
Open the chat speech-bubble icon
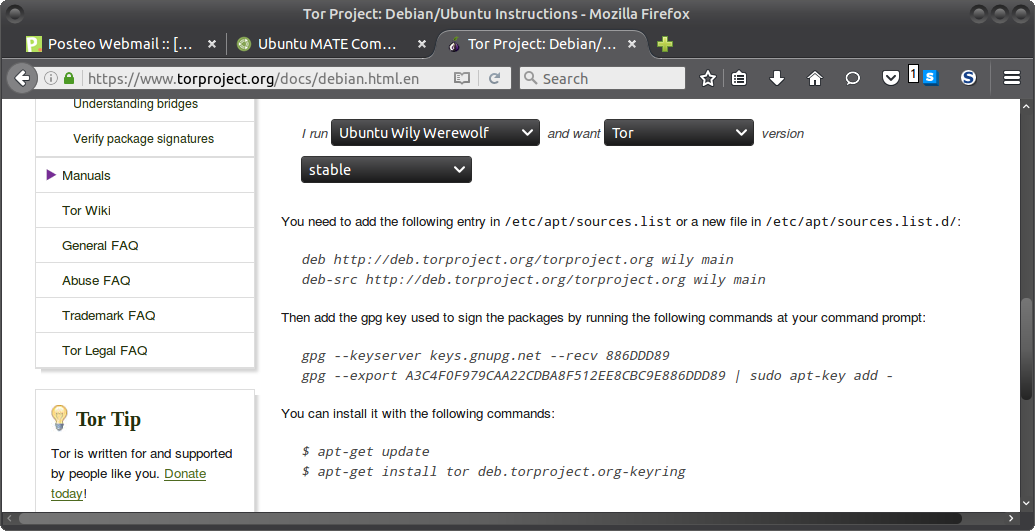point(853,79)
